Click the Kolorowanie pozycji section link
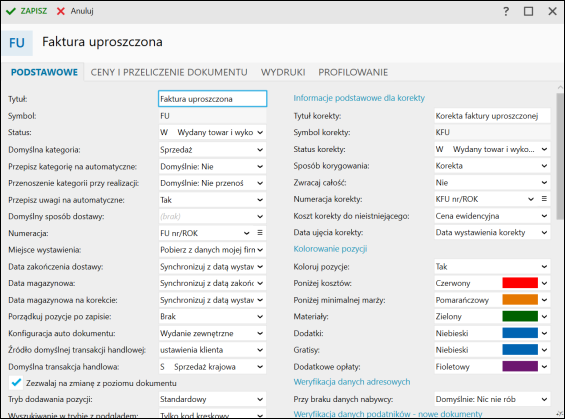This screenshot has width=565, height=419. pyautogui.click(x=330, y=249)
